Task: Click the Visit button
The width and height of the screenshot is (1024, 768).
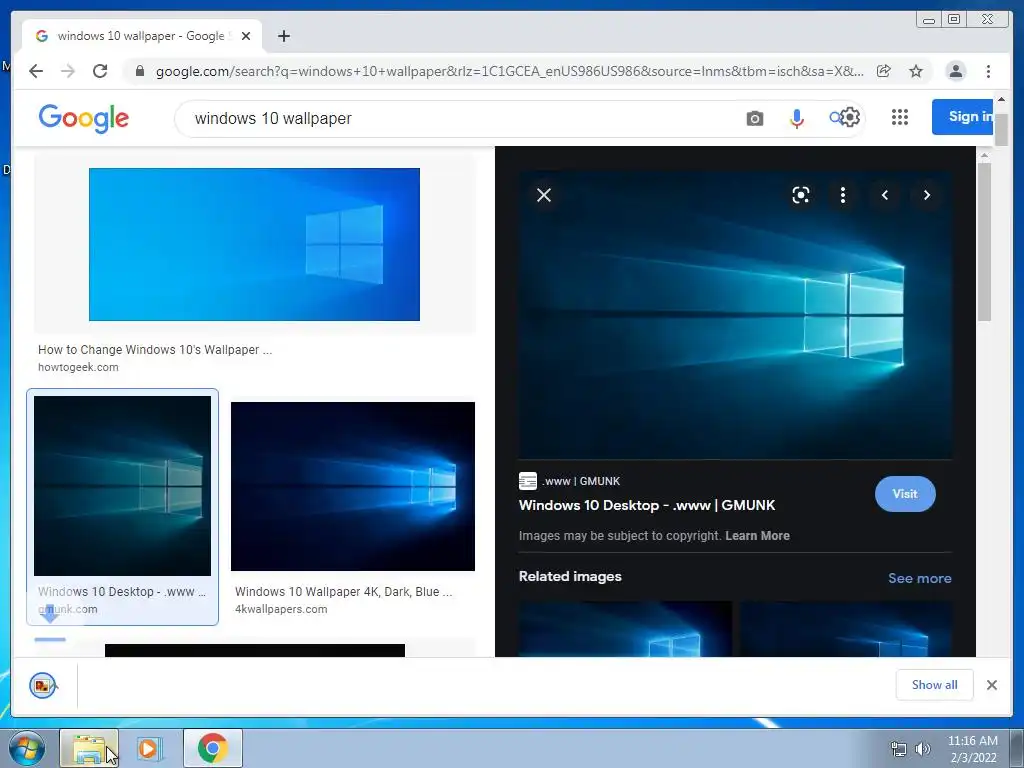Action: click(905, 494)
